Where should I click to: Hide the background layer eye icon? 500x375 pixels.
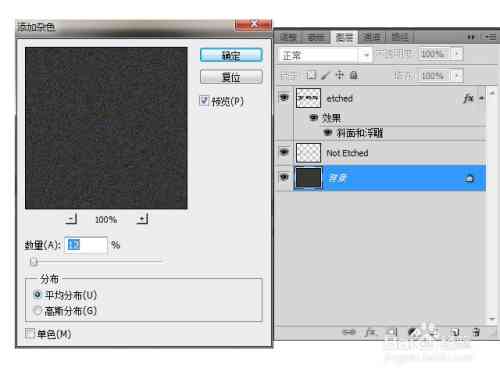pos(284,178)
